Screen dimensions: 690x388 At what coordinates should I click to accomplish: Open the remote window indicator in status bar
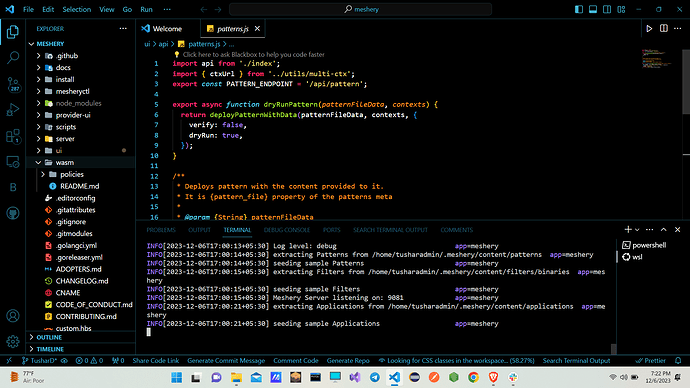[x=9, y=360]
